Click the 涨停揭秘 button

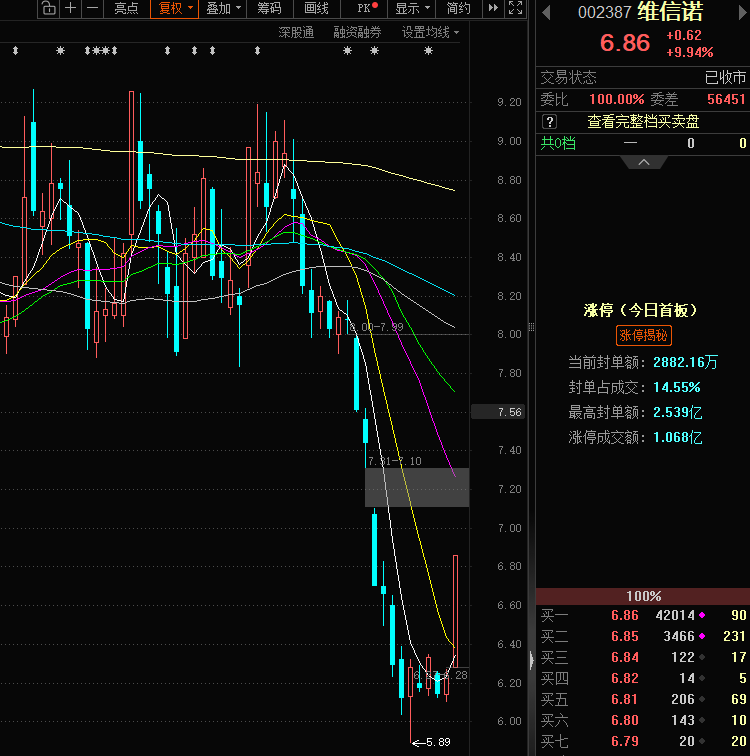point(643,335)
